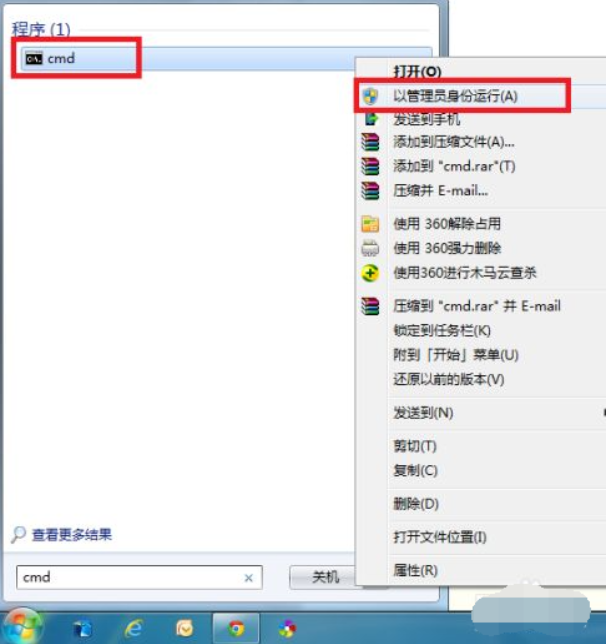Open Google Chrome from the taskbar
The image size is (607, 644).
[236, 628]
